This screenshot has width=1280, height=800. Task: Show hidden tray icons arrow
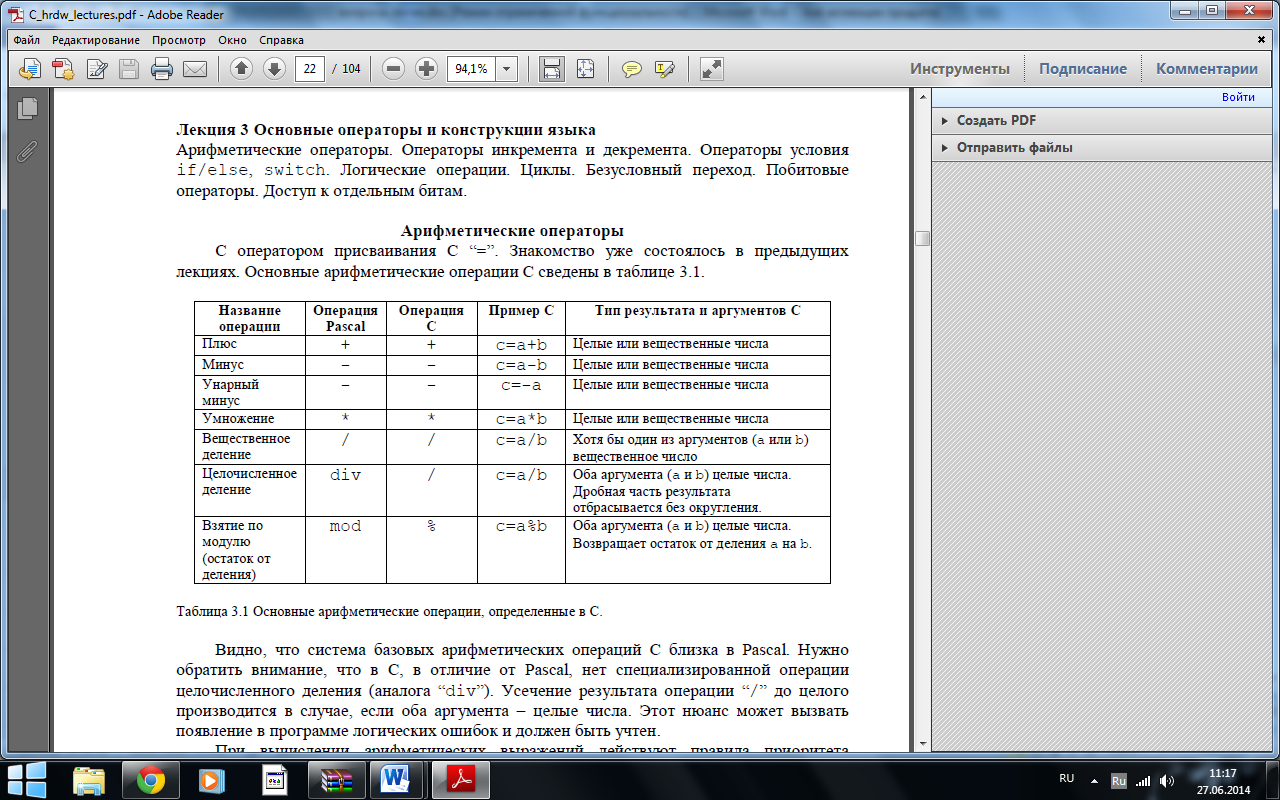click(x=1096, y=780)
